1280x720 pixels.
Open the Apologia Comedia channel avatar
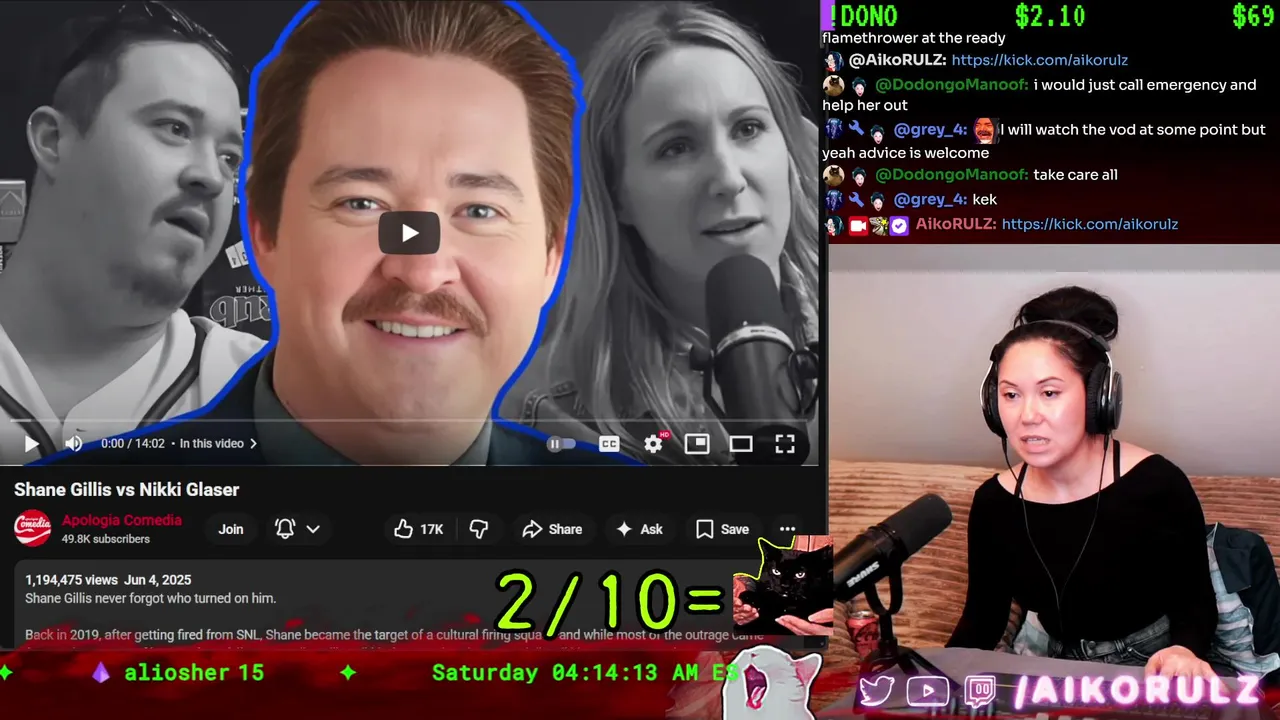point(32,529)
